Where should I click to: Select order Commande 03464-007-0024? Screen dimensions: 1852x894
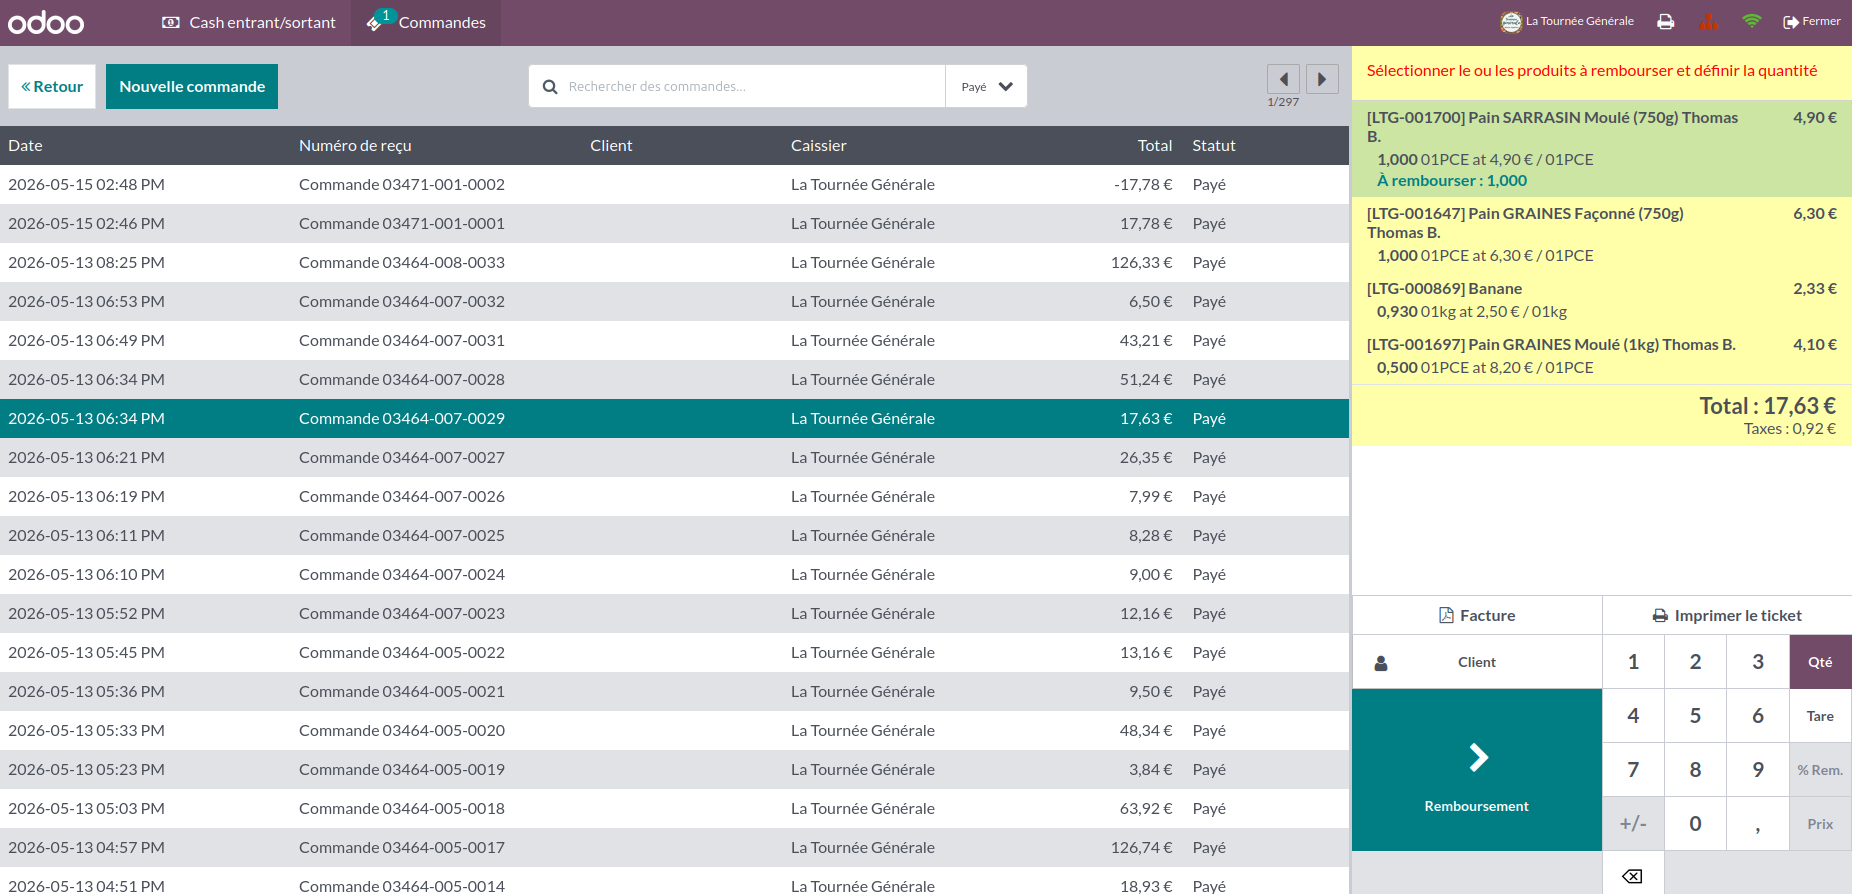click(x=674, y=575)
